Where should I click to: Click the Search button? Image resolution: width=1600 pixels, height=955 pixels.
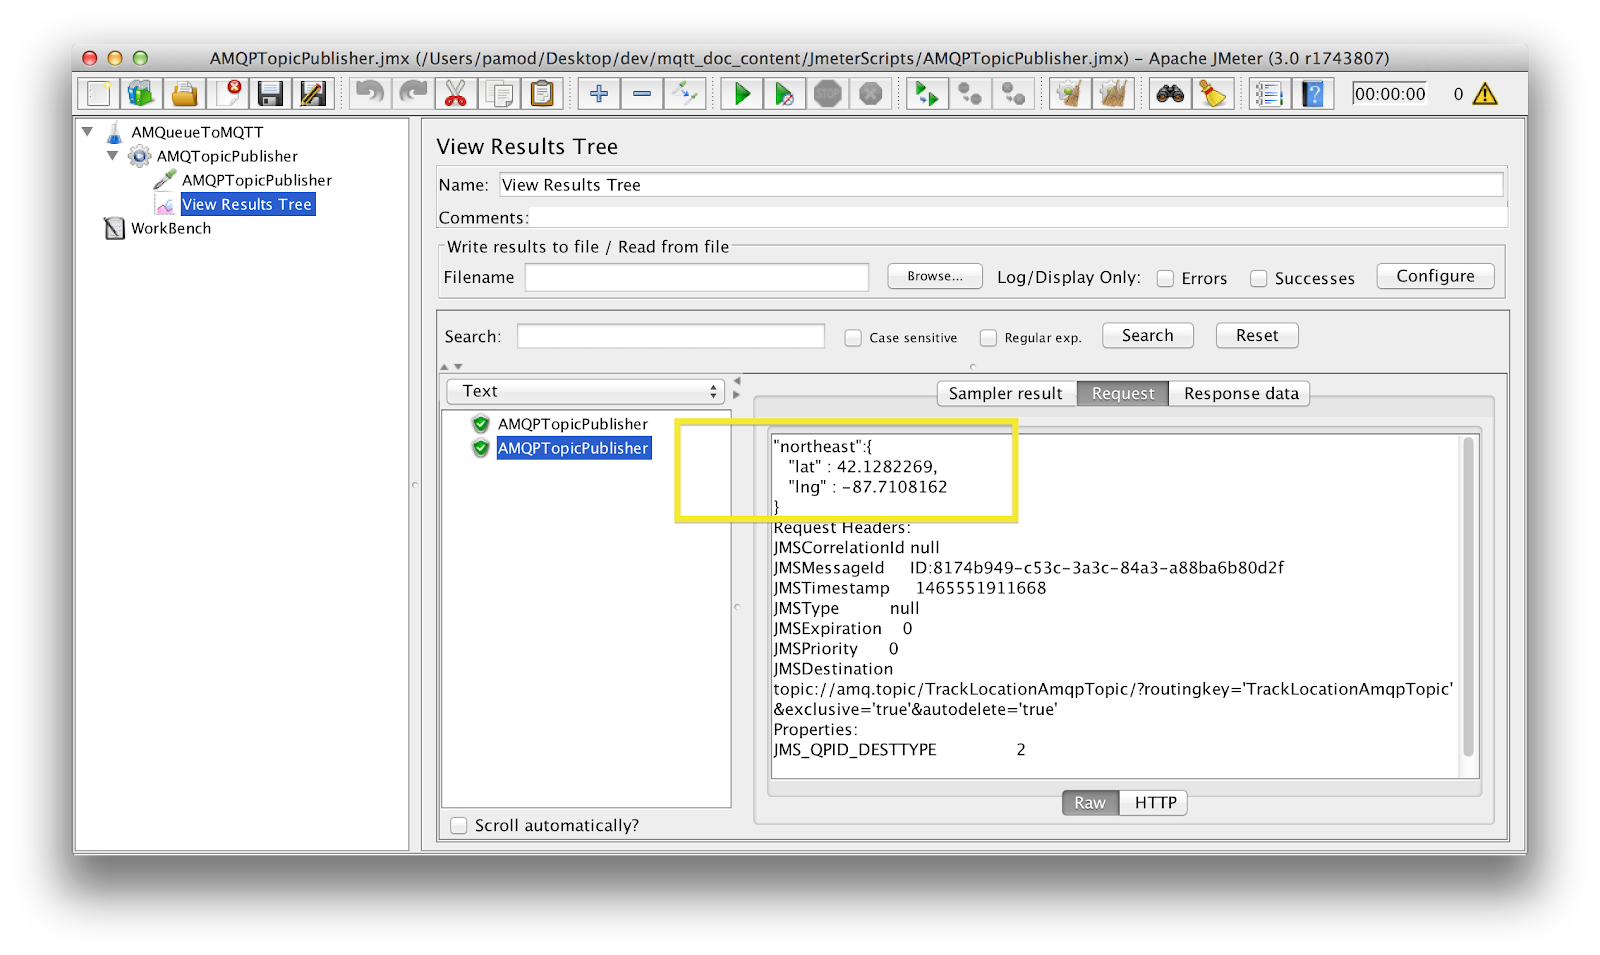[1148, 336]
